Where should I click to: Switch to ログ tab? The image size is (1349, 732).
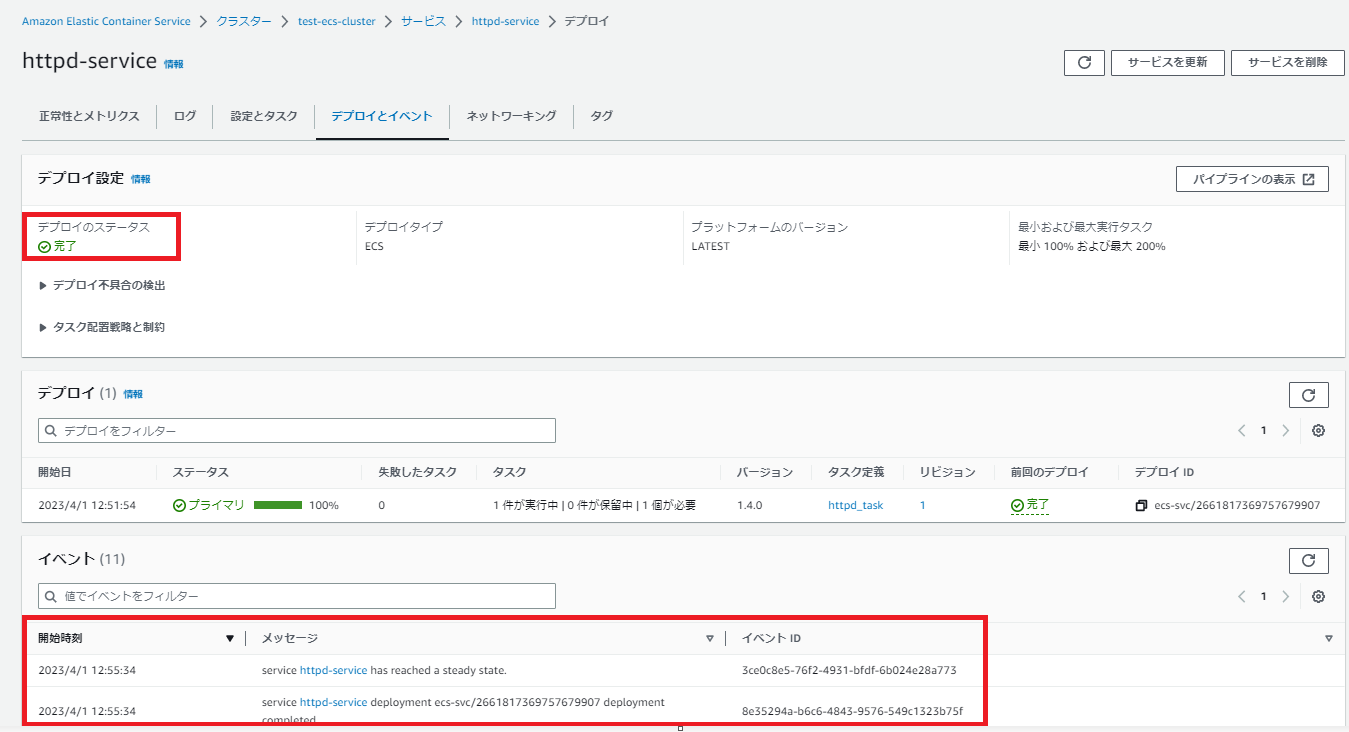tap(185, 116)
